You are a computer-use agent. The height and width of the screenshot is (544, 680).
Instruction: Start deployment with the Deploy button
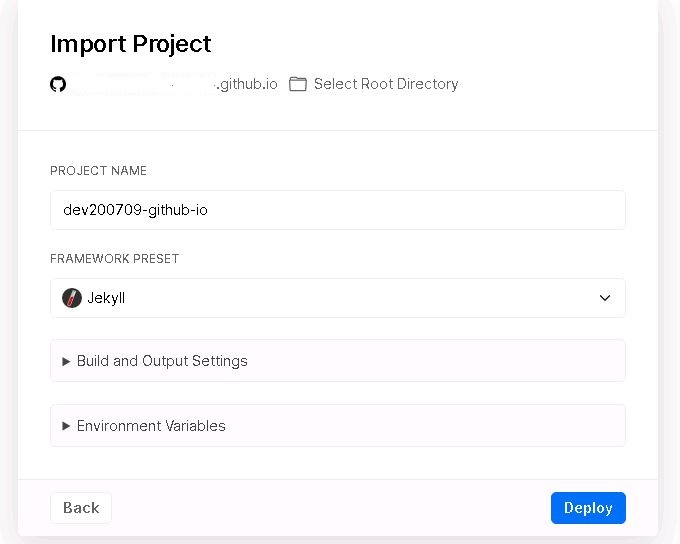tap(588, 508)
